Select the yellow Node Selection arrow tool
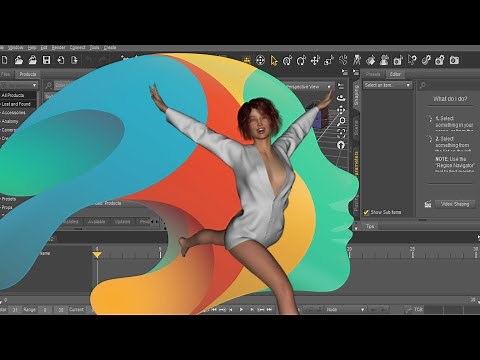Screen dimensions: 480x360 point(274,61)
